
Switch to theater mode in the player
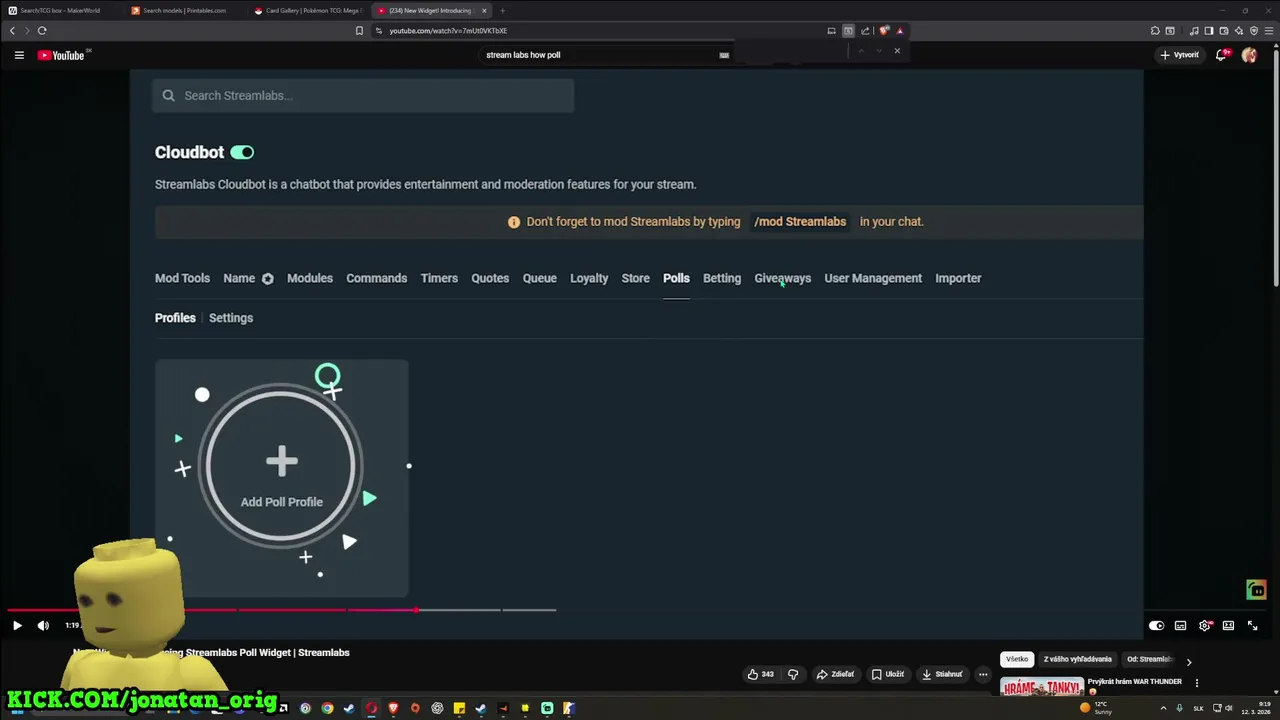(1228, 625)
